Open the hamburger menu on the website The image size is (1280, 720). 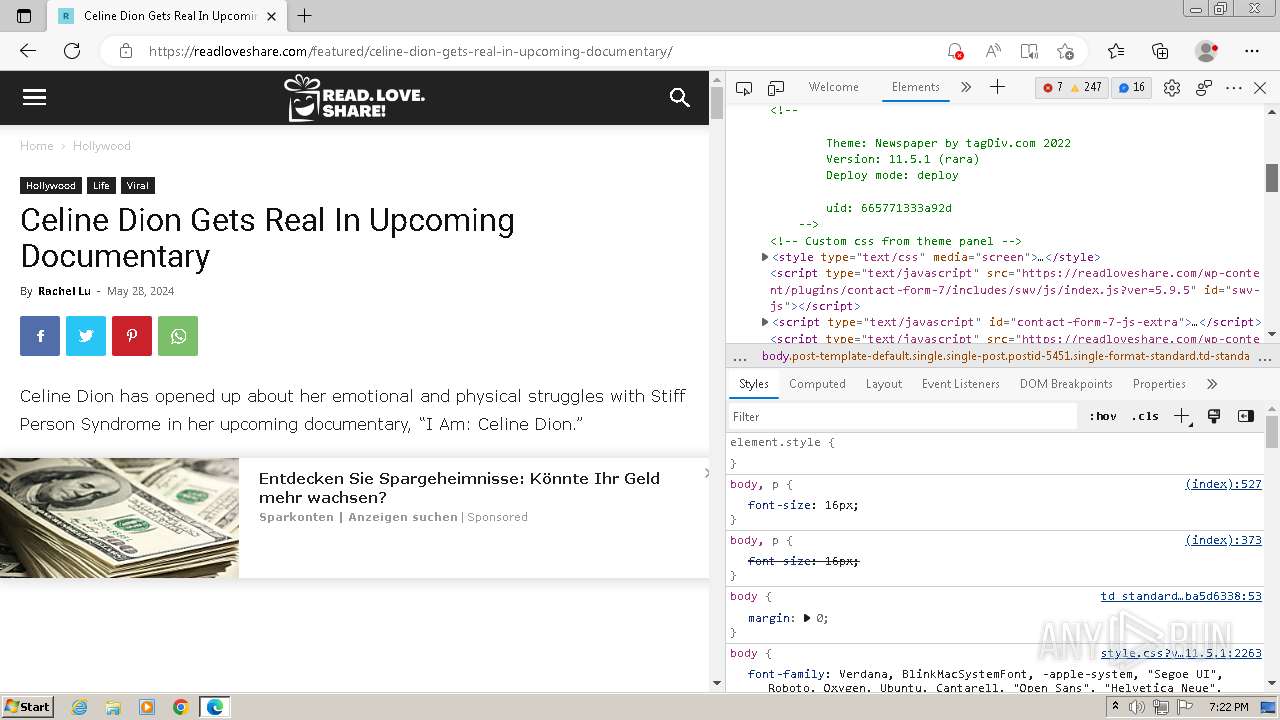(x=34, y=97)
